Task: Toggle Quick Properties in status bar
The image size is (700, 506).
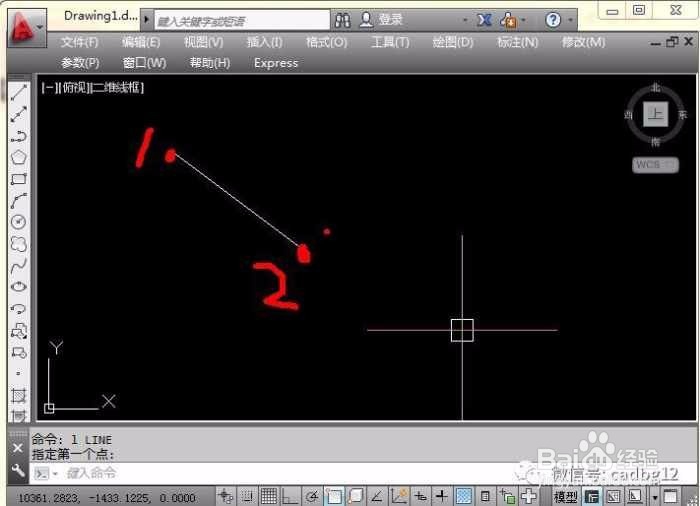Action: coord(485,496)
